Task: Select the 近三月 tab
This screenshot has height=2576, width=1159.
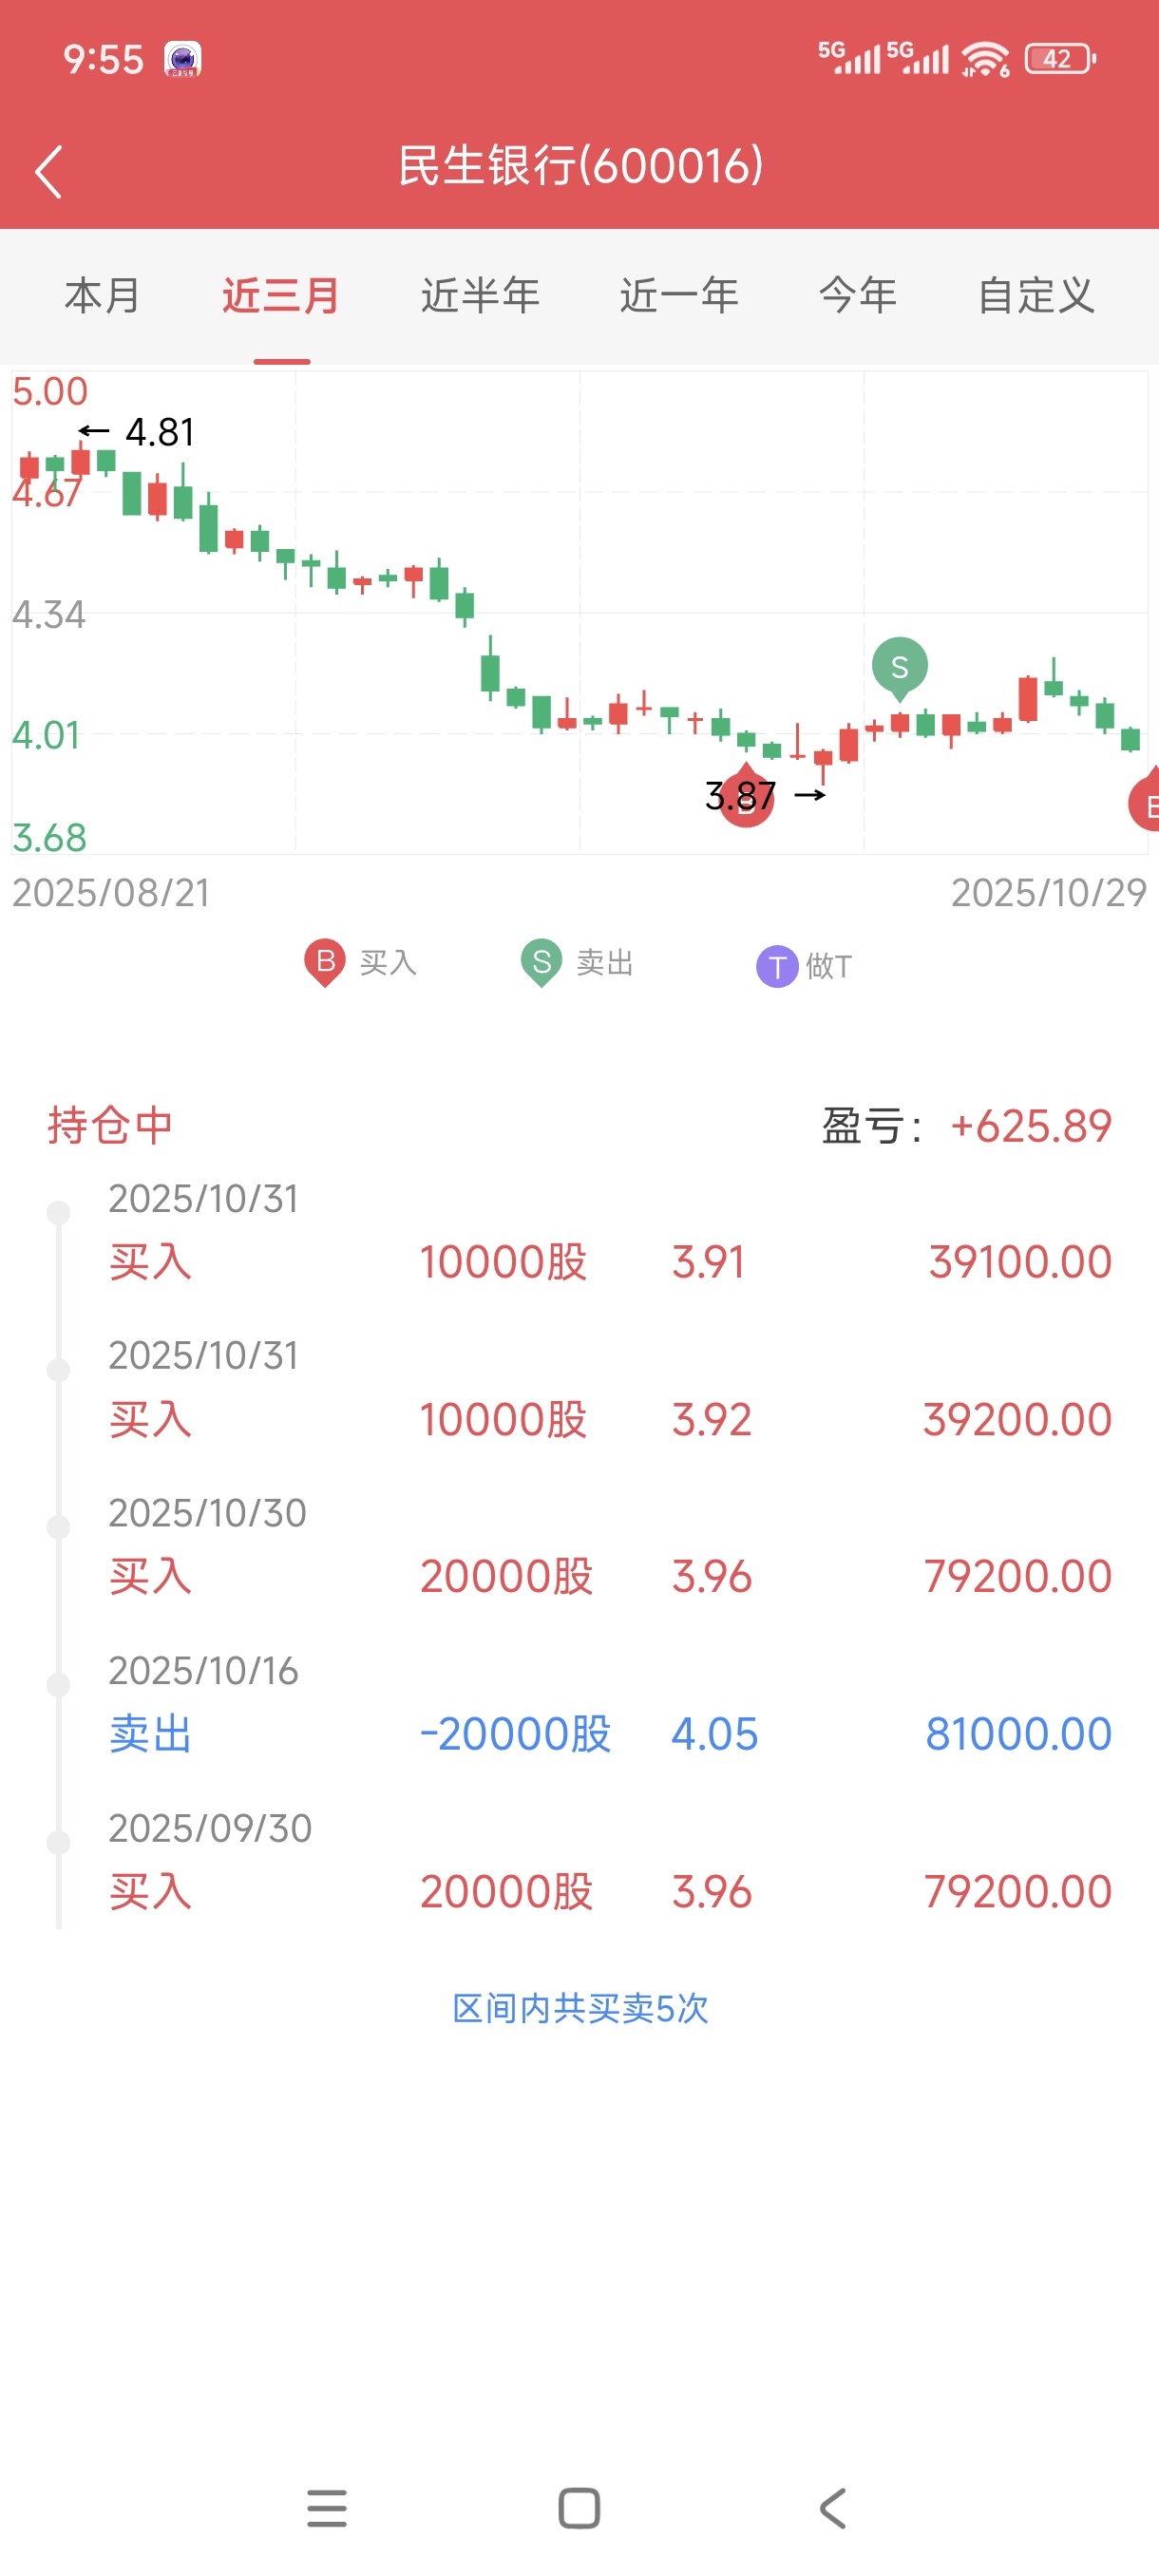Action: point(281,296)
